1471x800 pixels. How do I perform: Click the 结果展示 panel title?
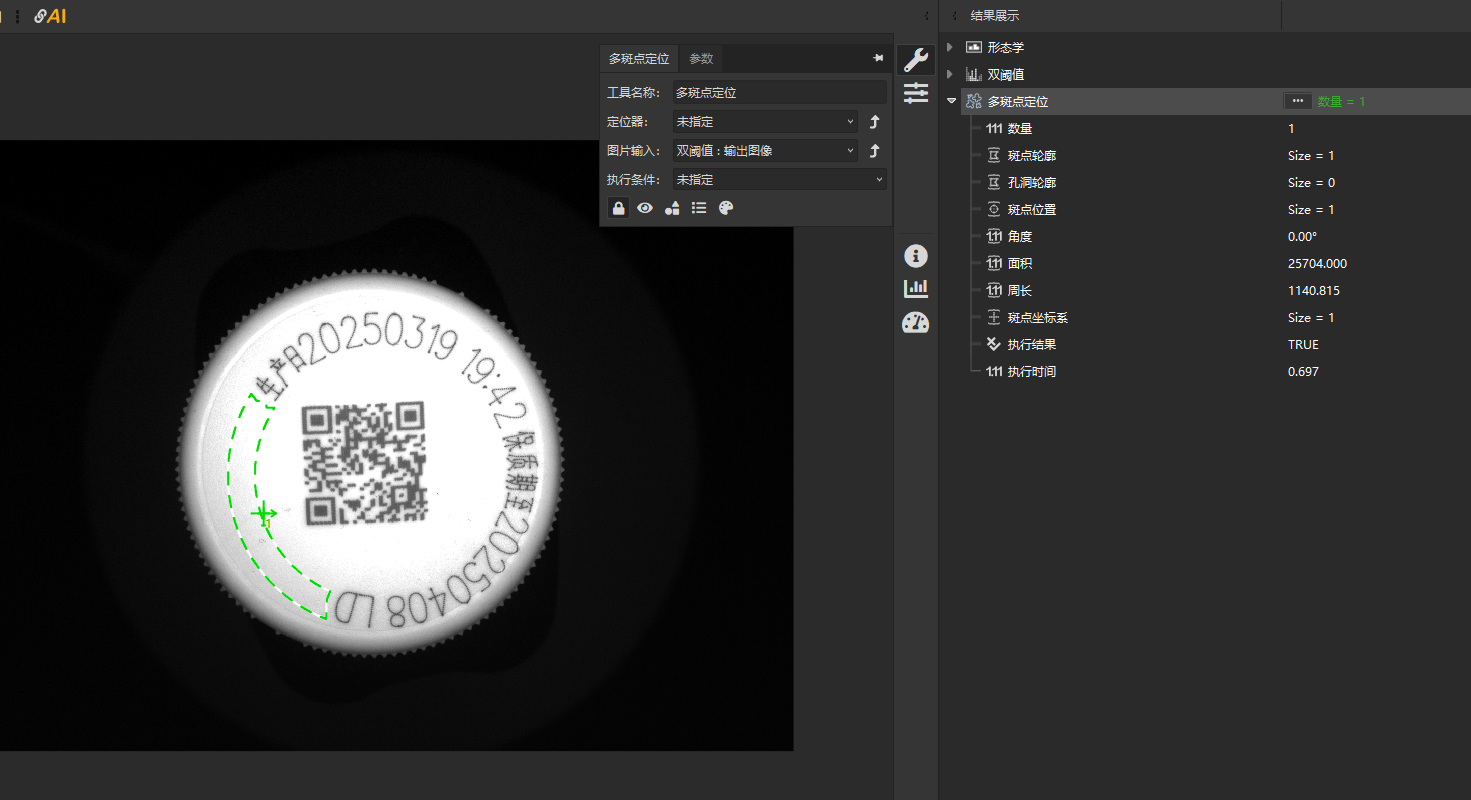point(995,16)
